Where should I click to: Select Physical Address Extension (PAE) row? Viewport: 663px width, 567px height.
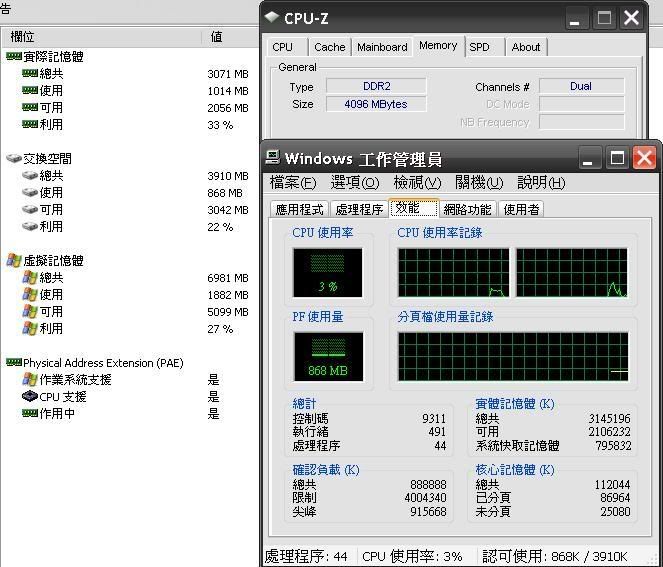(x=129, y=363)
